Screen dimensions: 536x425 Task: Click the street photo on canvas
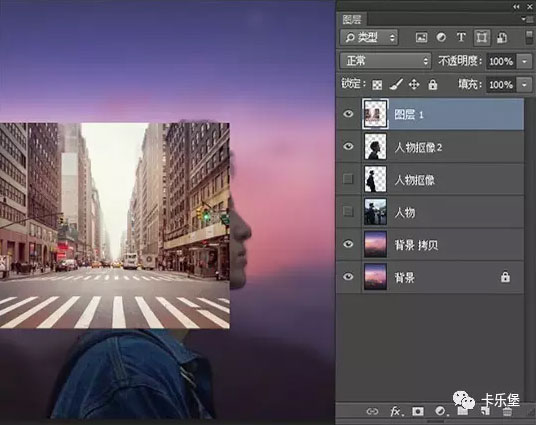(115, 225)
